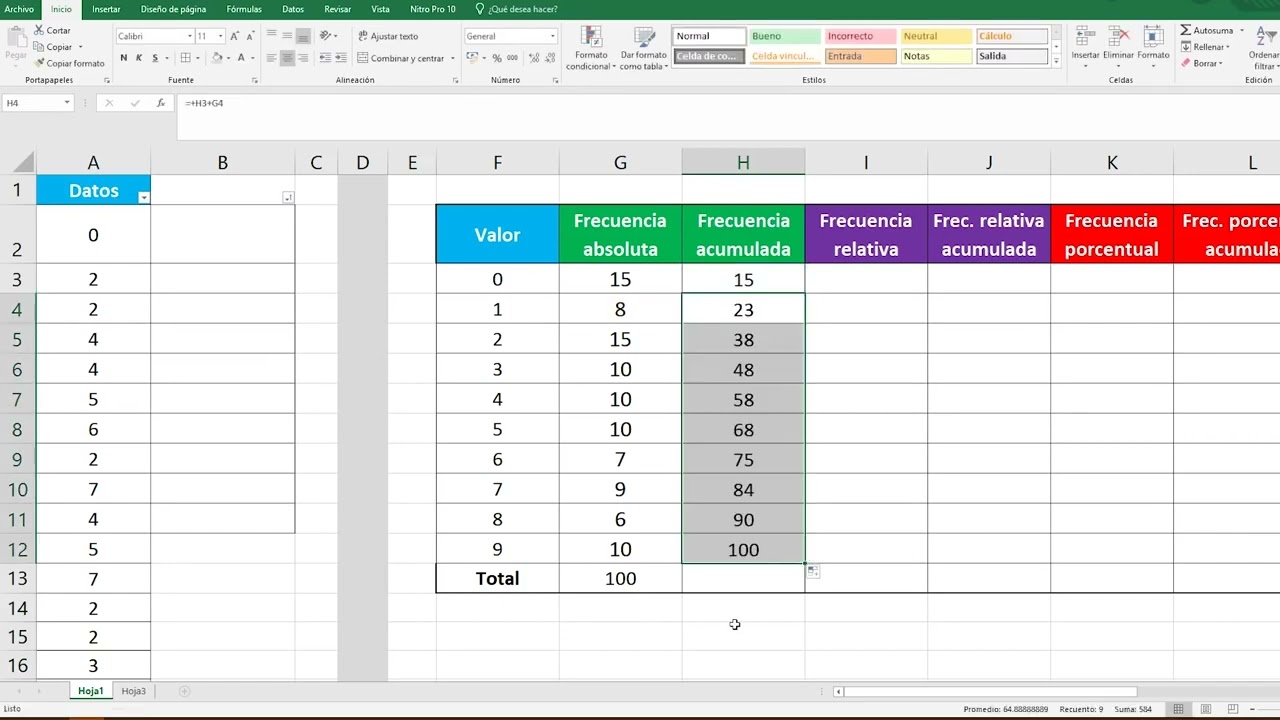Image resolution: width=1280 pixels, height=720 pixels.
Task: Click the horizontal scrollbar
Action: coord(990,691)
